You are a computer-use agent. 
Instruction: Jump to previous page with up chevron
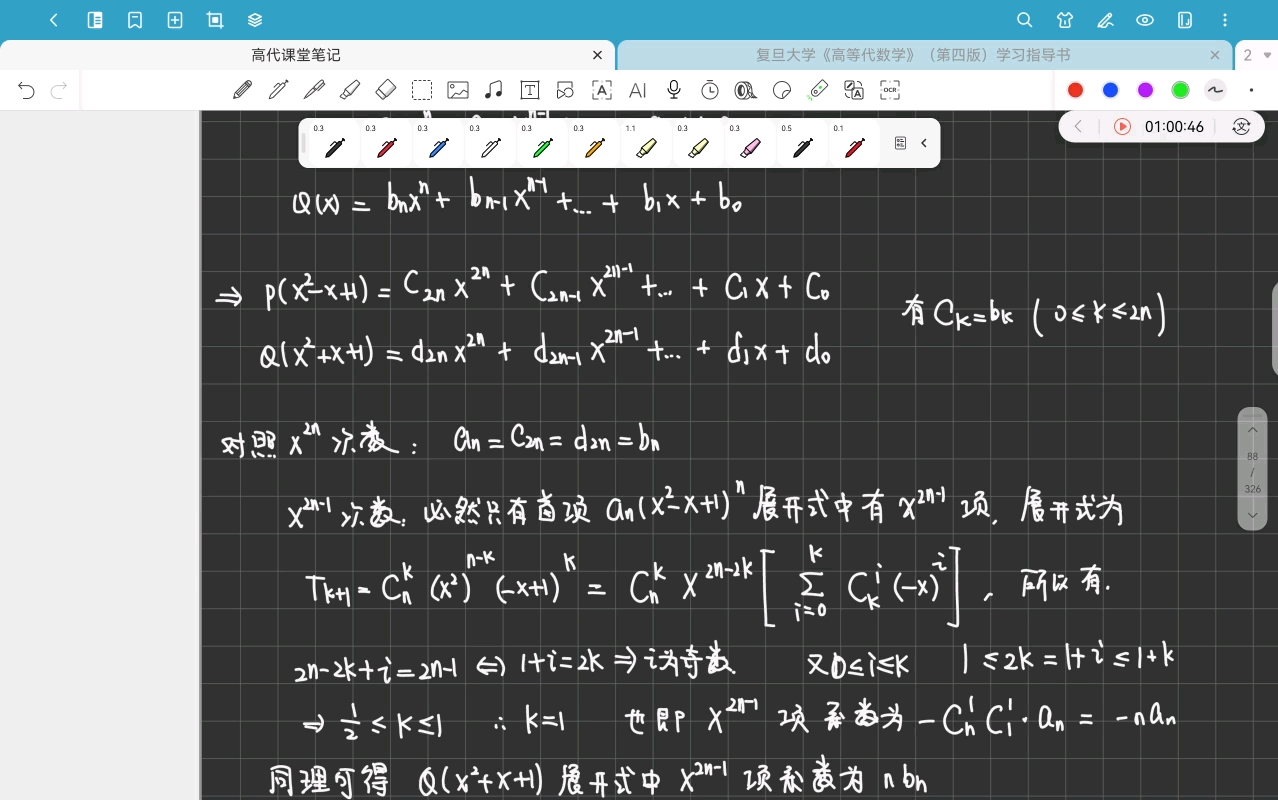(1252, 431)
